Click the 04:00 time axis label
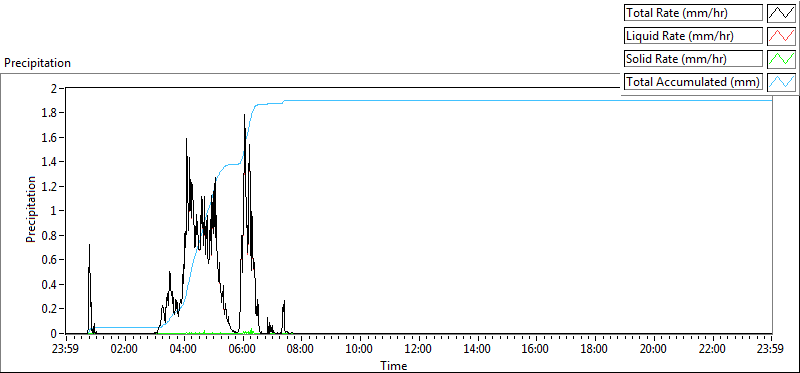The width and height of the screenshot is (800, 373). coord(184,349)
